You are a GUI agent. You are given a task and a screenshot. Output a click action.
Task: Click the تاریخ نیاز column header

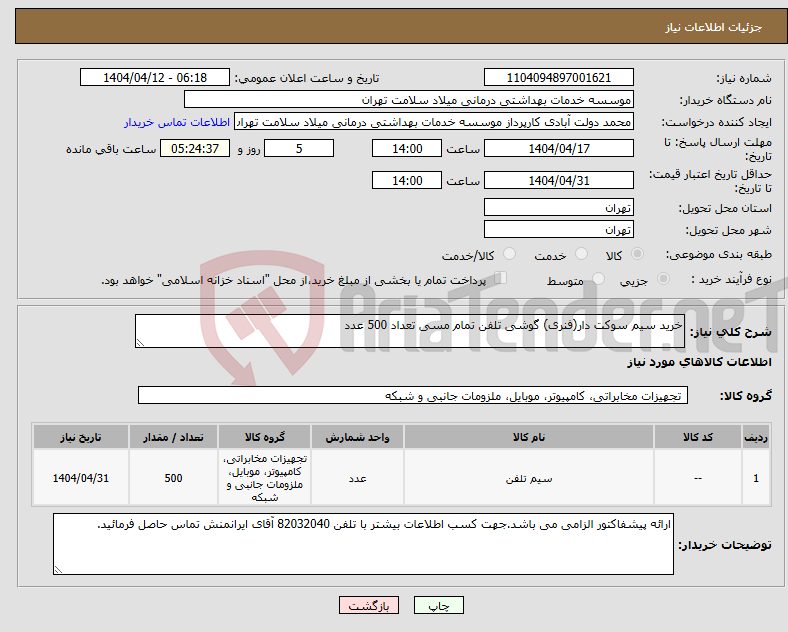coord(81,437)
